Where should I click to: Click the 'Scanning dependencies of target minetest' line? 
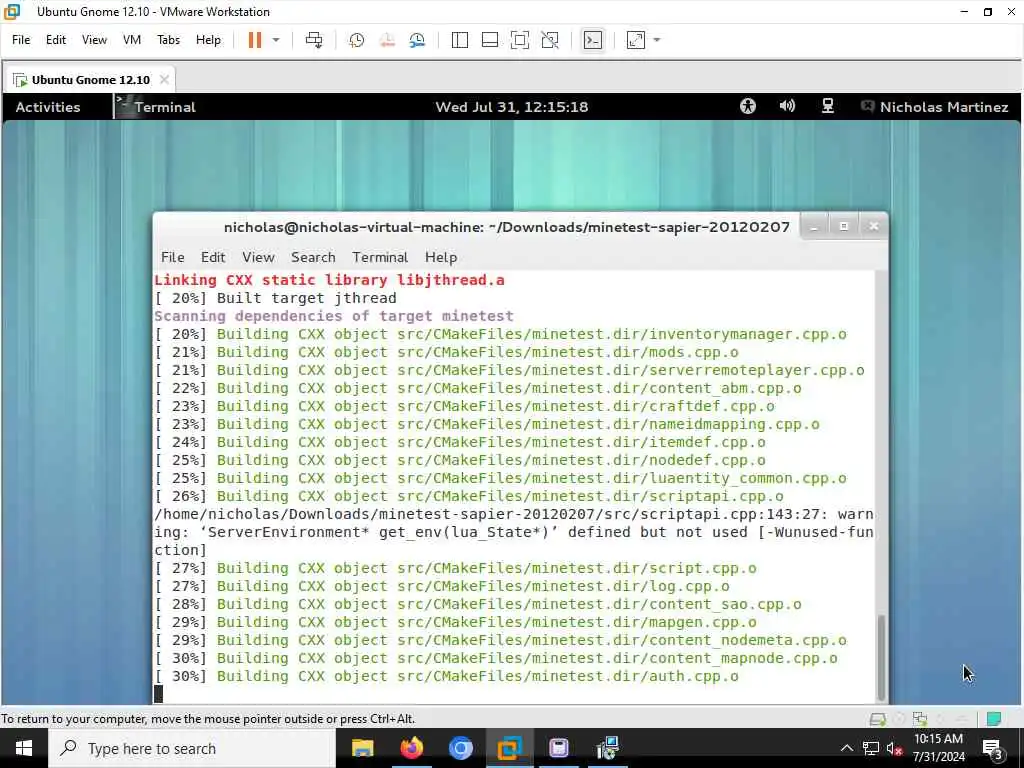pyautogui.click(x=334, y=316)
